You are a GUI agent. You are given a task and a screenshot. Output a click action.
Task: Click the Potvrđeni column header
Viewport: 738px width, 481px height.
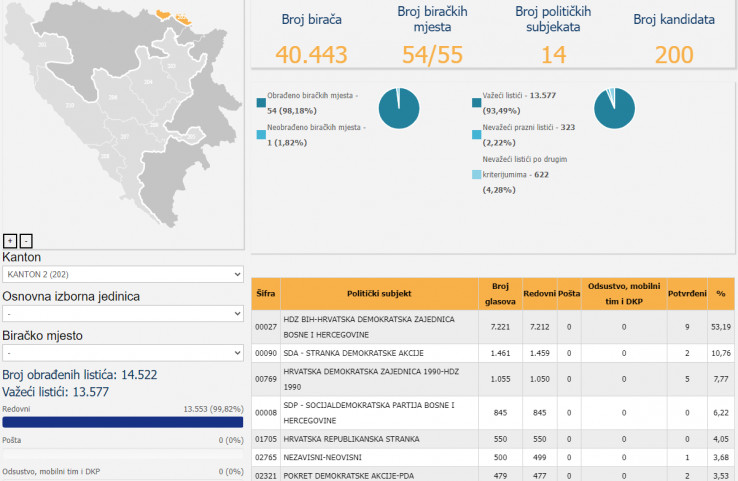pos(689,293)
